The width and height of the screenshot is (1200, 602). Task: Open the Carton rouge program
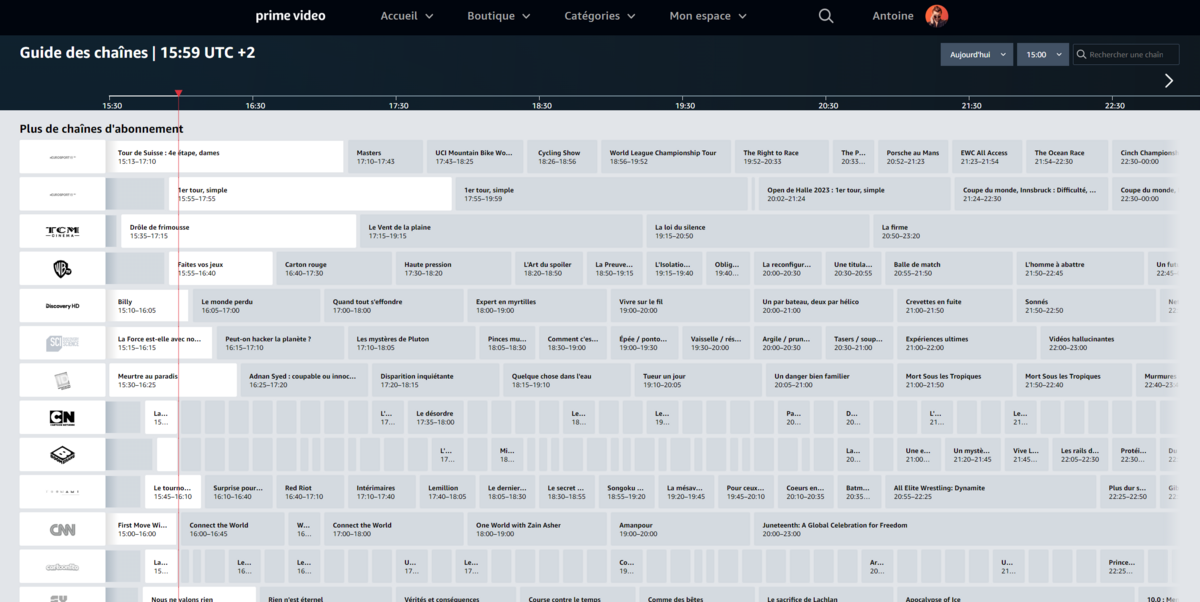(x=334, y=268)
